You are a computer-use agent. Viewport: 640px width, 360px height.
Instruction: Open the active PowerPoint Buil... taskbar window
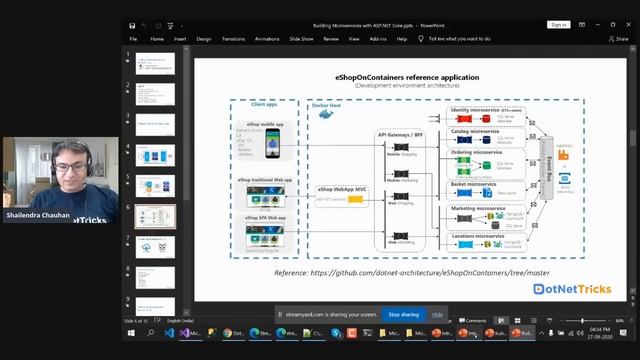click(522, 333)
